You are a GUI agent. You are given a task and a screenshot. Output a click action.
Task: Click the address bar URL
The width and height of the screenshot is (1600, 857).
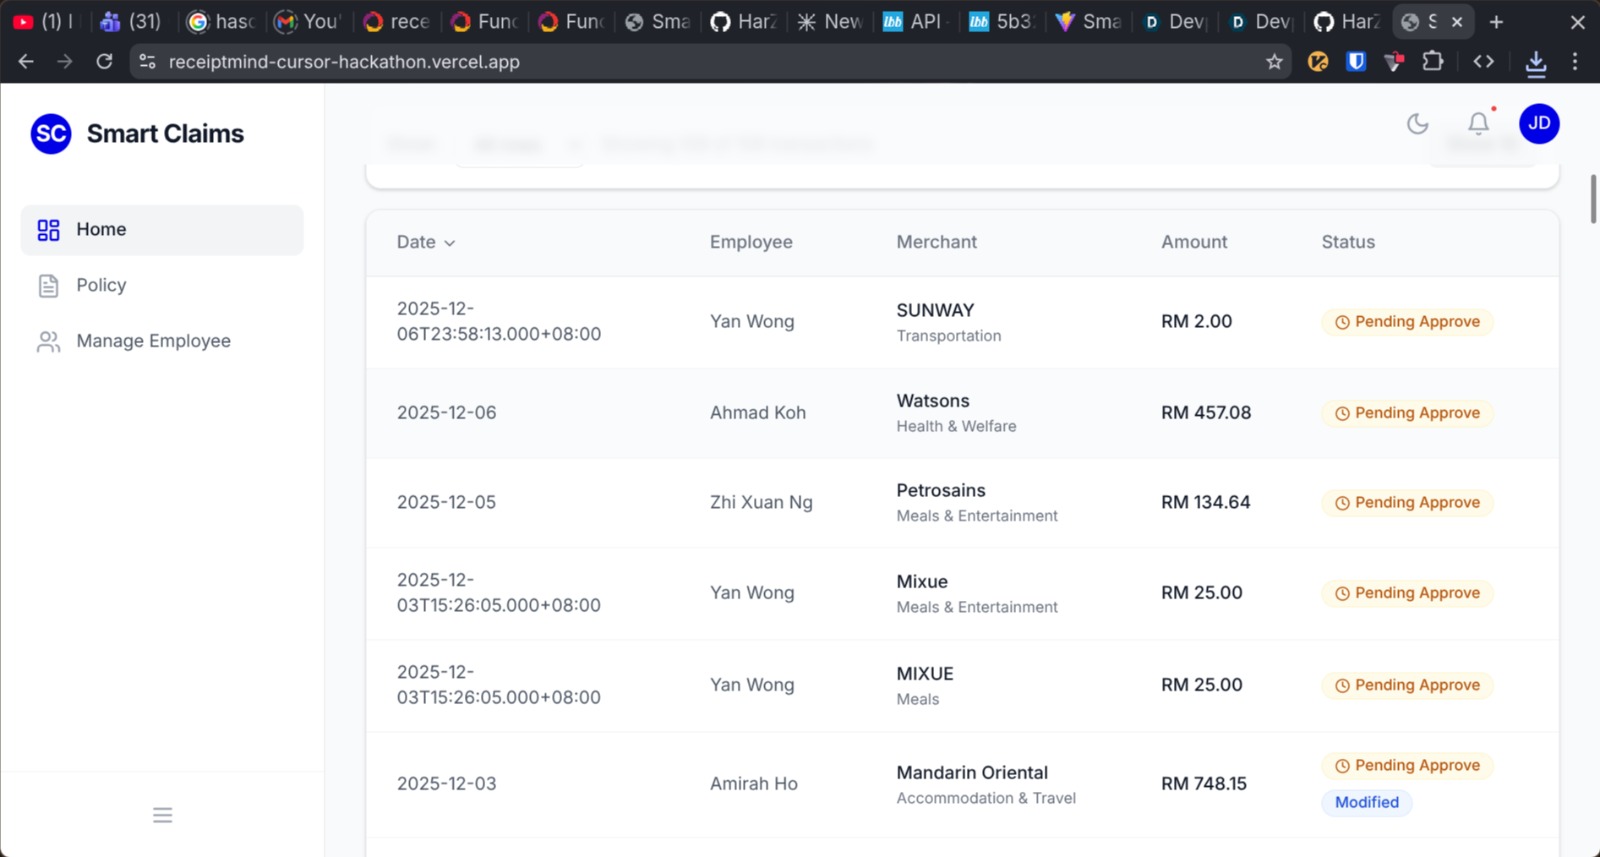(x=344, y=62)
